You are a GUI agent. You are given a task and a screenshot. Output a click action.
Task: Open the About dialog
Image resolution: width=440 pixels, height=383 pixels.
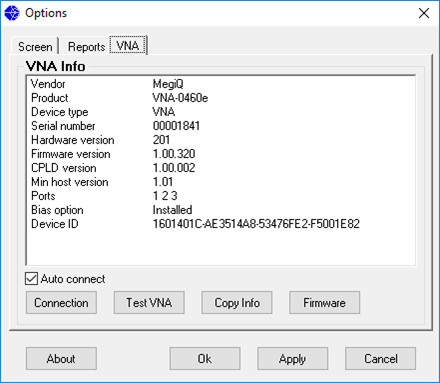pos(61,359)
